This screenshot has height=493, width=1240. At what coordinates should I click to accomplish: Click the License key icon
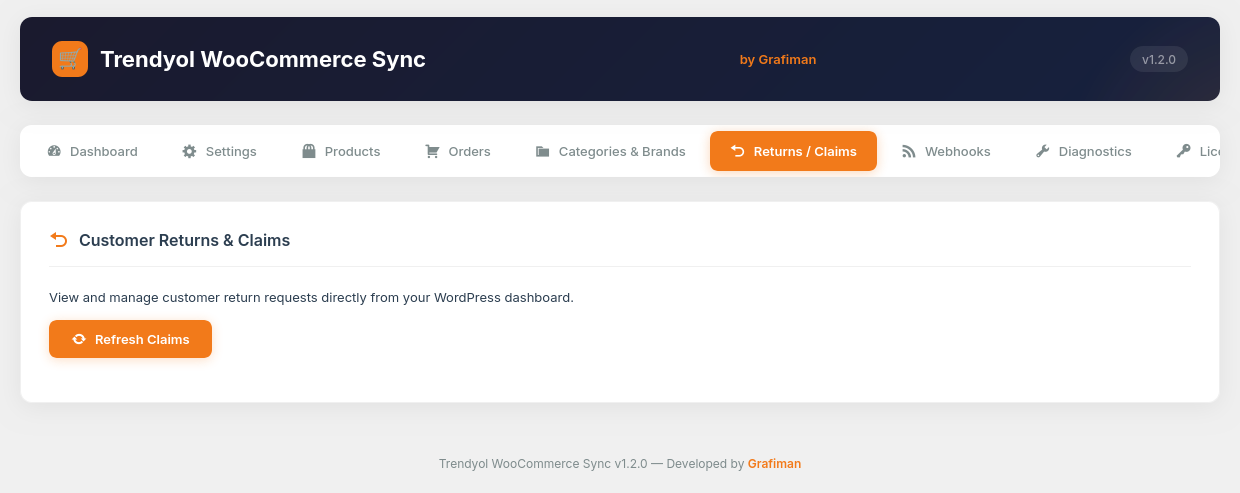1184,151
